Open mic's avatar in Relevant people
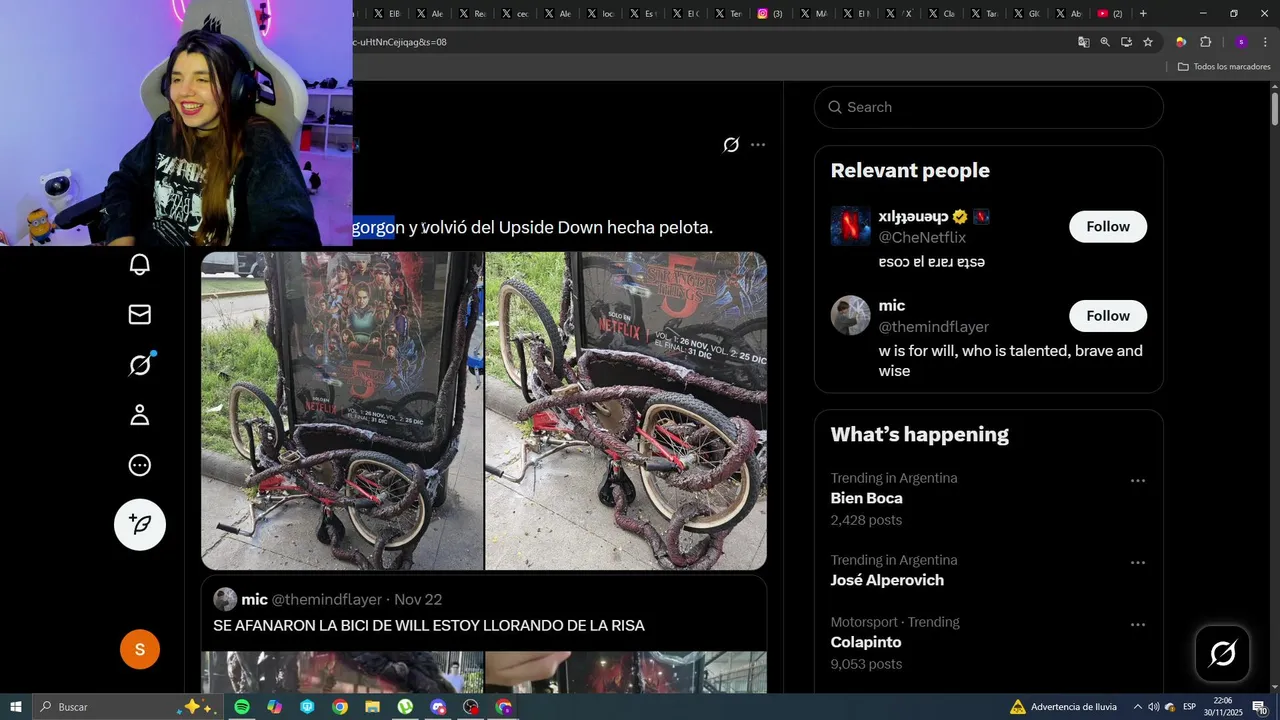 [x=850, y=316]
